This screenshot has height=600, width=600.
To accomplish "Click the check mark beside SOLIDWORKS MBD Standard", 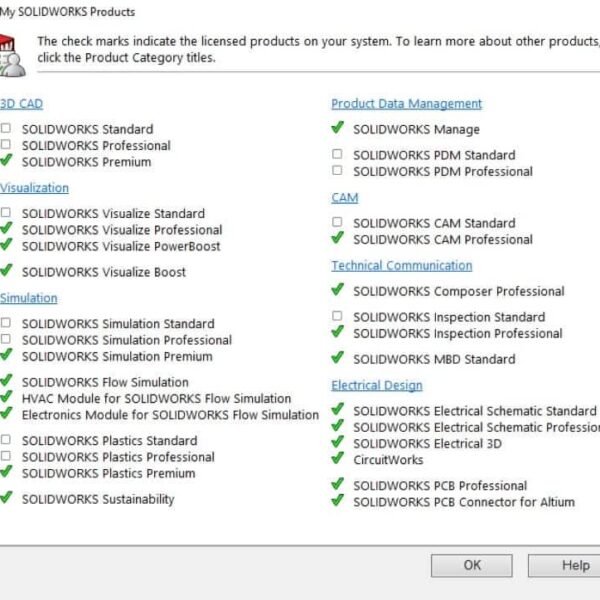I will 338,358.
